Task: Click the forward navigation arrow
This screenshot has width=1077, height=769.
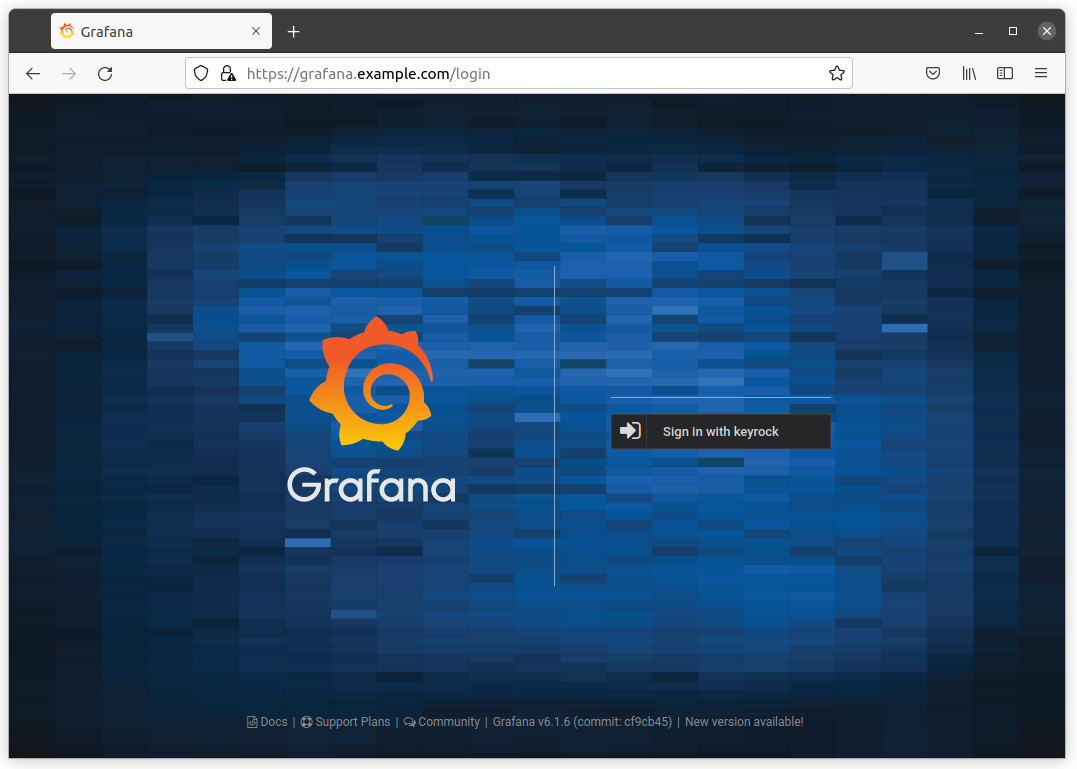Action: tap(69, 73)
